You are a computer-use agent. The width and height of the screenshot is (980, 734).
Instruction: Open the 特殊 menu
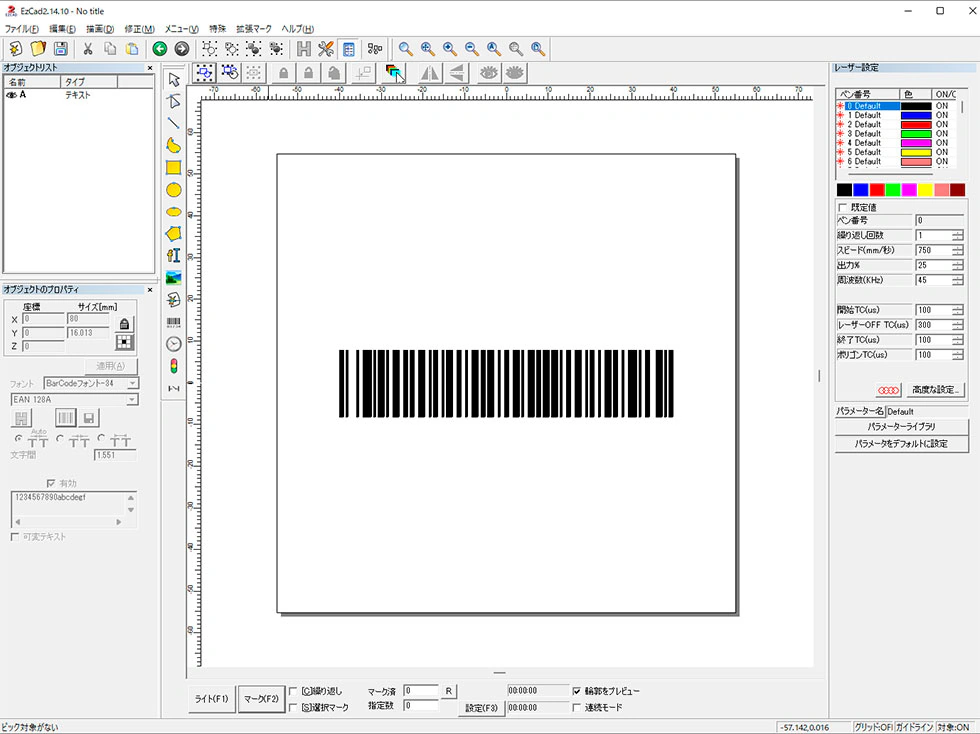click(x=218, y=29)
